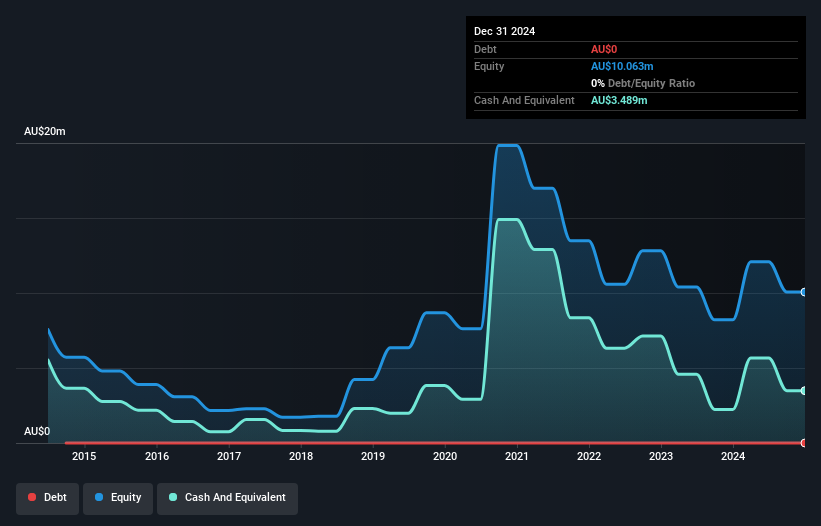Select the red Debt endpoint marker
Viewport: 821px width, 526px height.
(x=804, y=443)
